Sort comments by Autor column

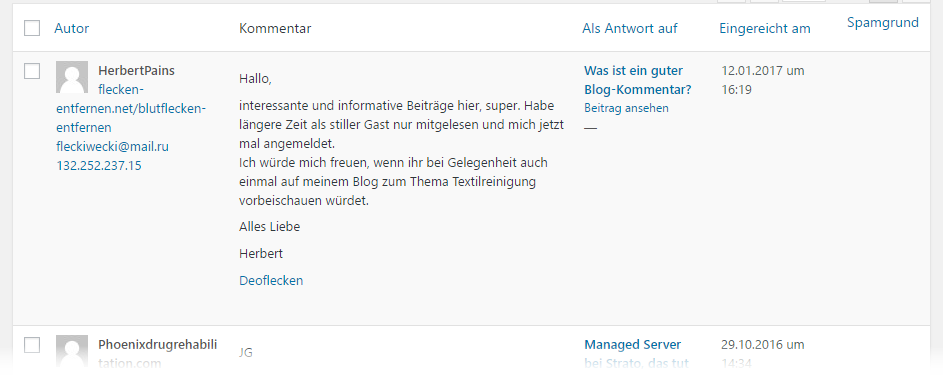pos(72,28)
